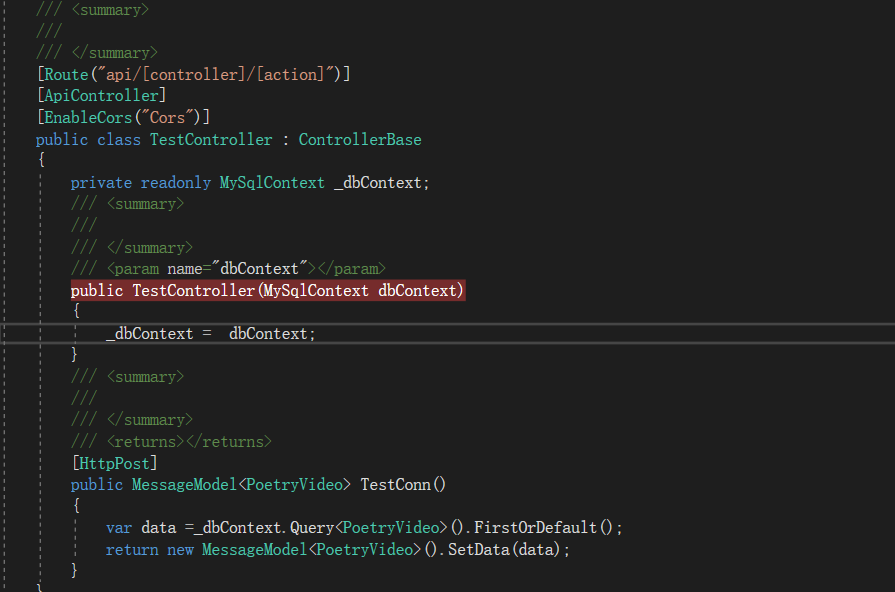Click the _dbContext = dbContext assignment
This screenshot has height=592, width=895.
tap(211, 333)
